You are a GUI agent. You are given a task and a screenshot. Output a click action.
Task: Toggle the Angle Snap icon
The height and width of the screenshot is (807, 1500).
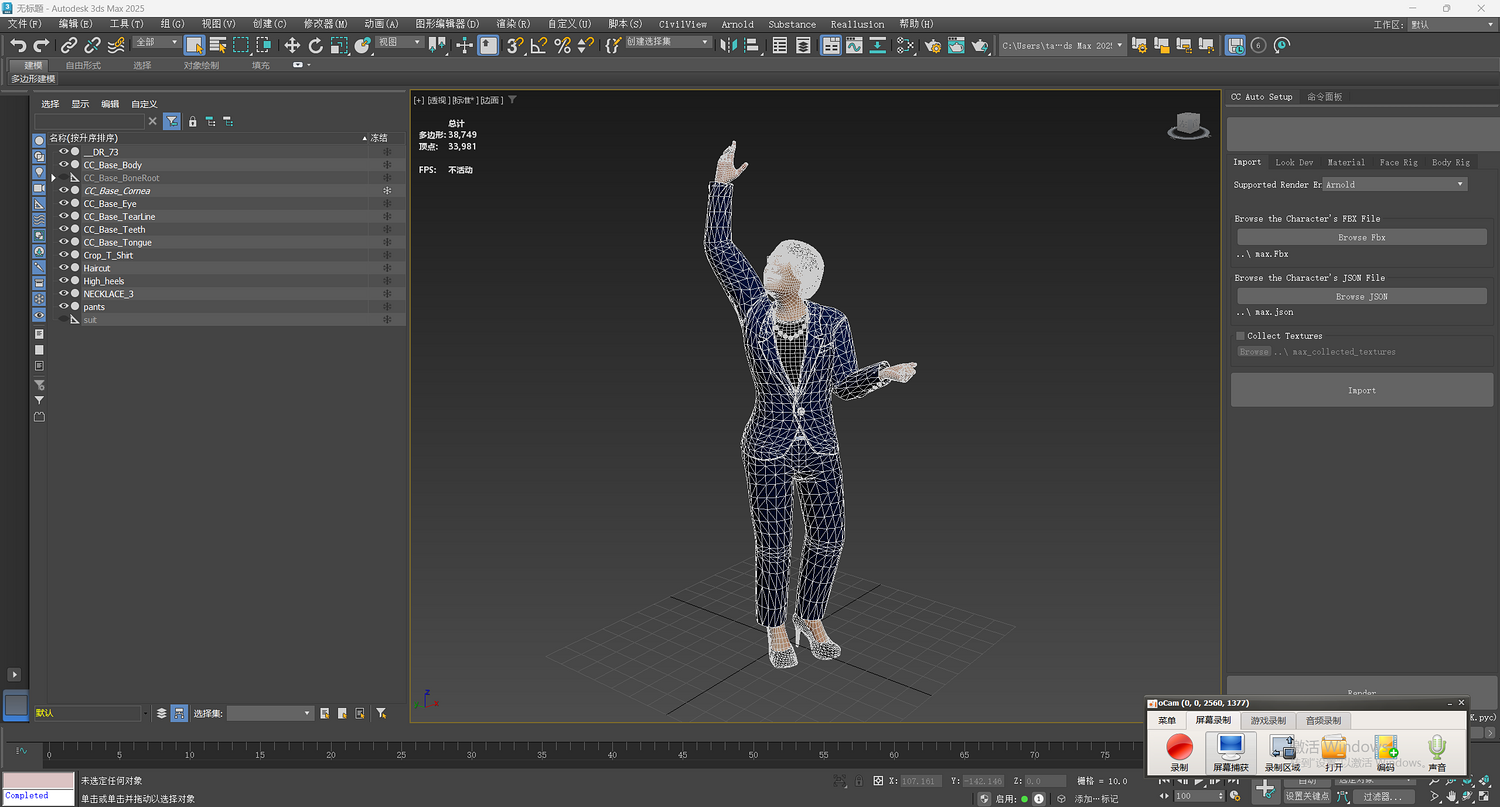click(x=539, y=45)
